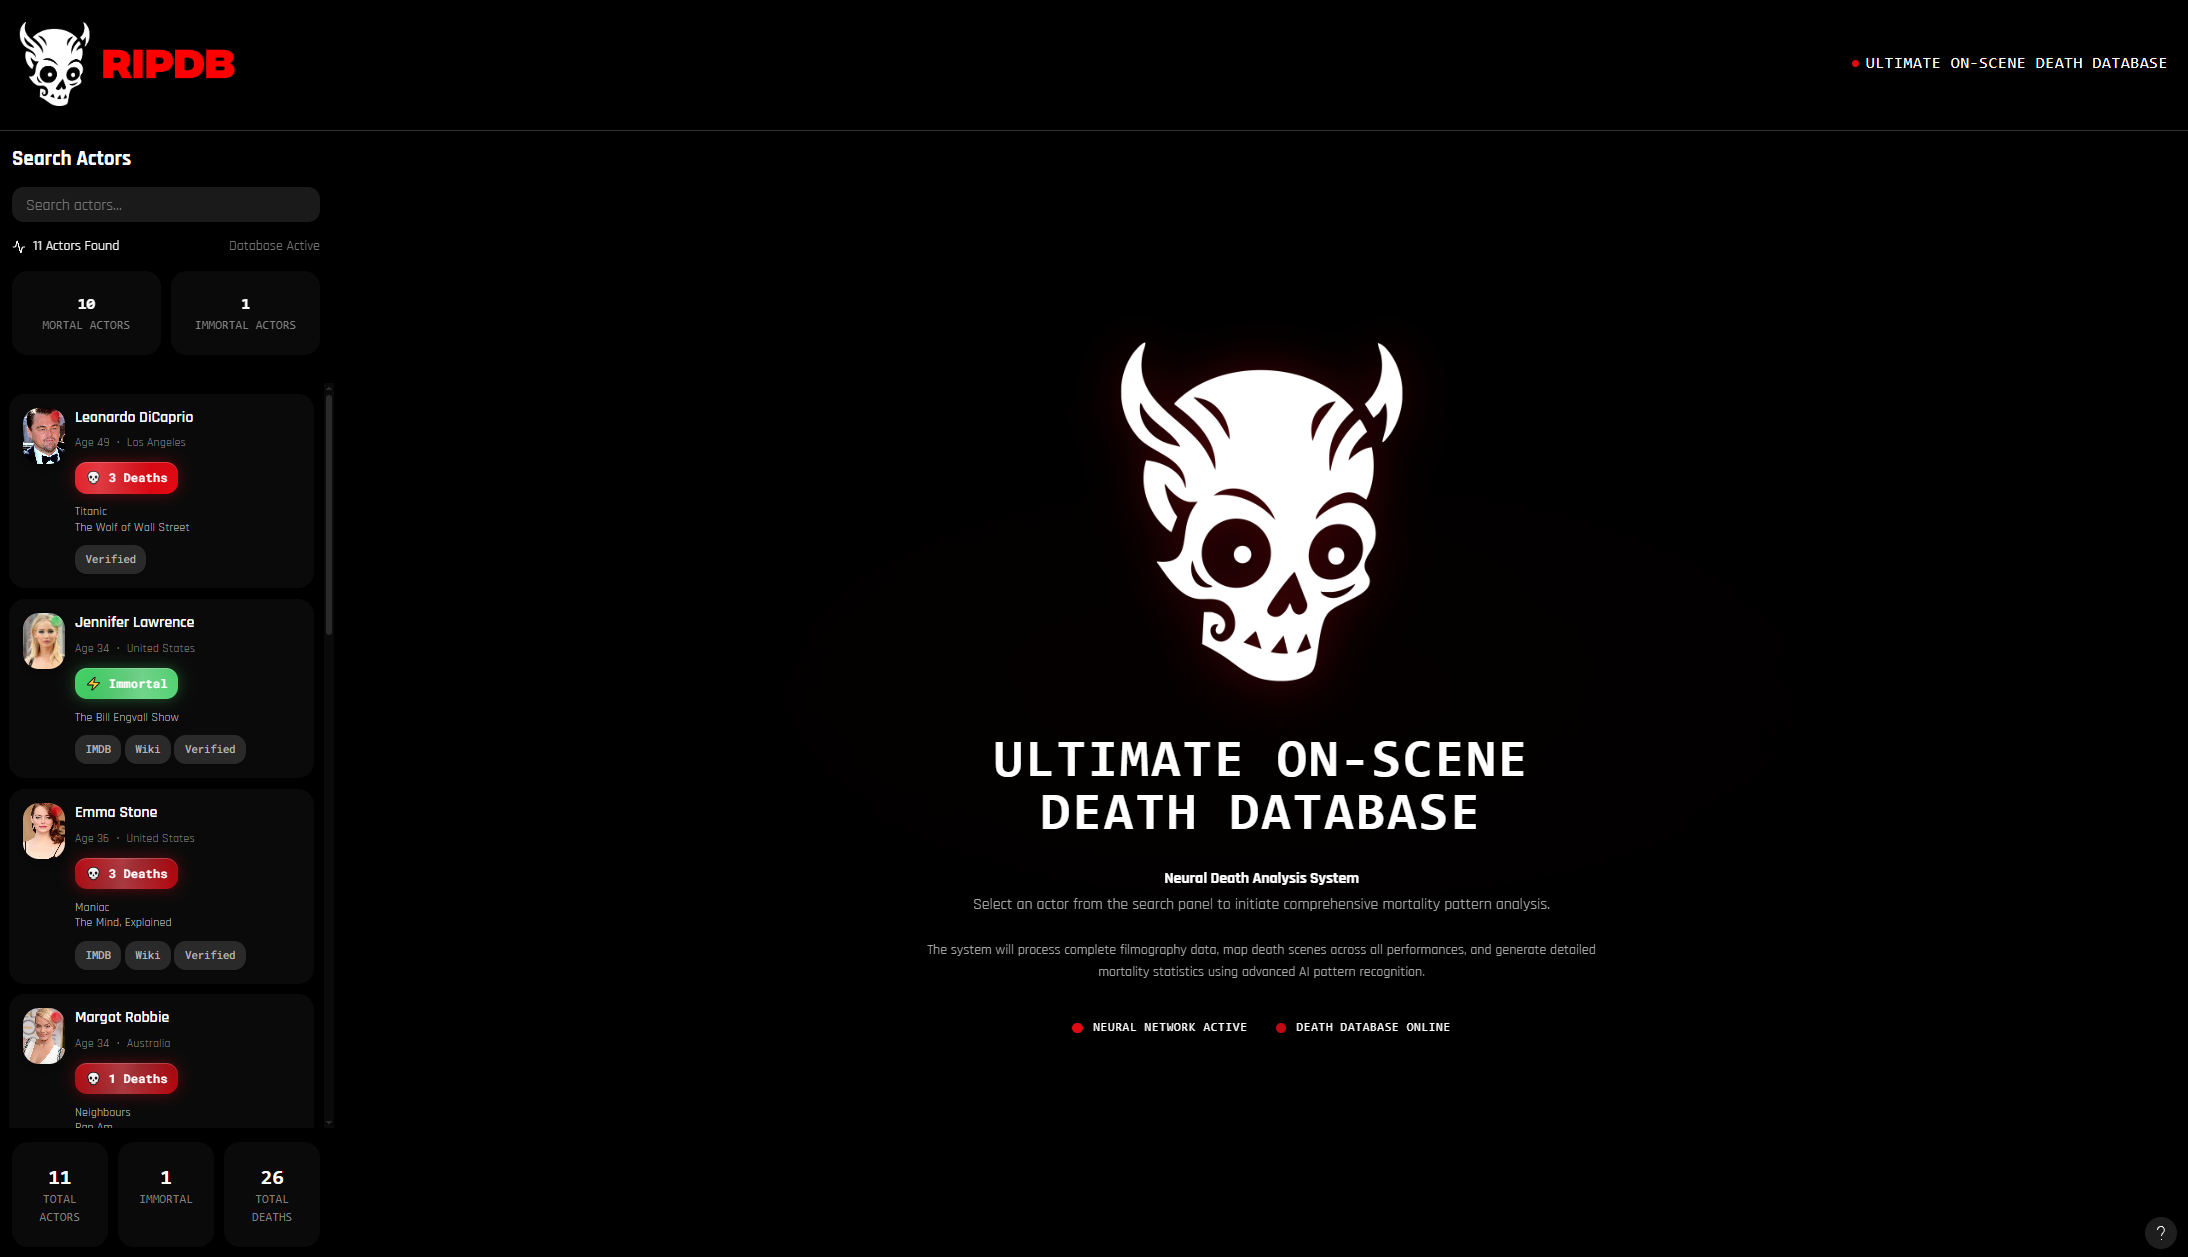The height and width of the screenshot is (1257, 2188).
Task: Open Emma Stone's IMDB link
Action: 98,955
